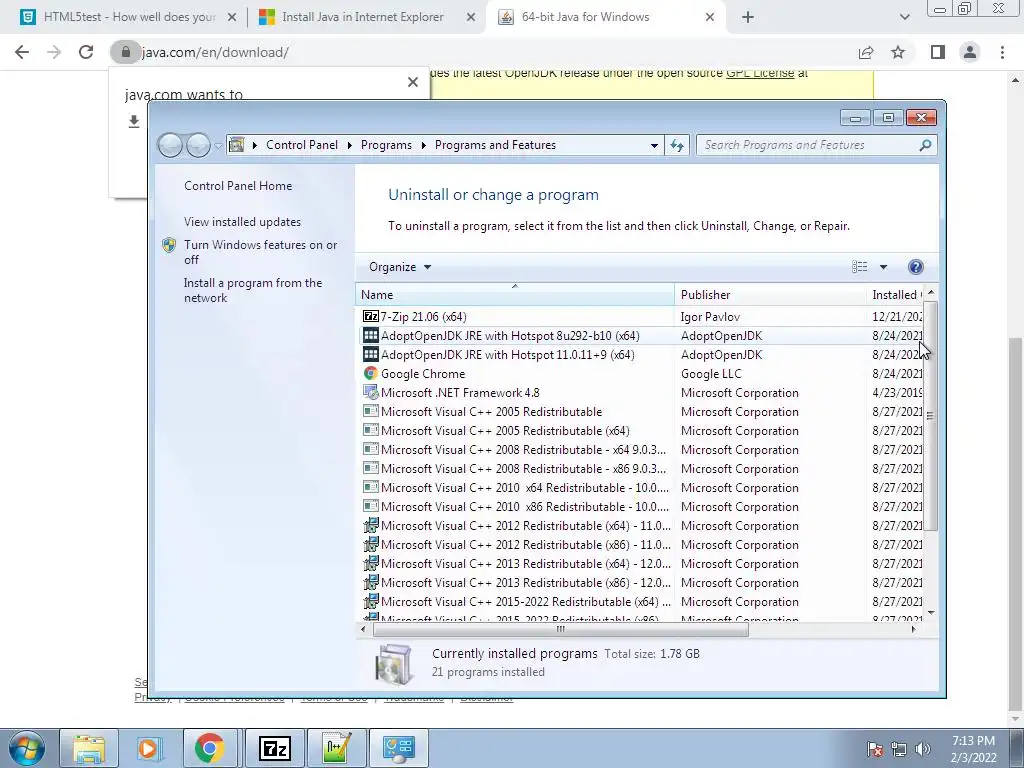Open 7-Zip from the taskbar
The image size is (1024, 768).
click(275, 748)
